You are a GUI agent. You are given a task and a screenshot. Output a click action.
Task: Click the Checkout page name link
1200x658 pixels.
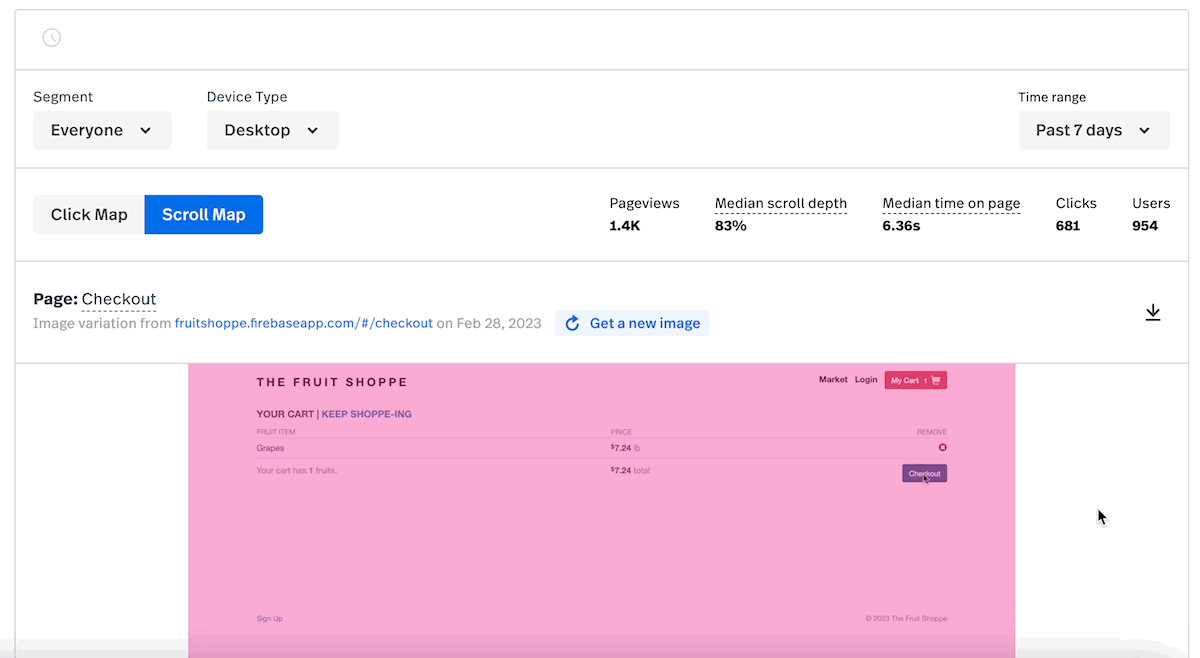[x=118, y=299]
